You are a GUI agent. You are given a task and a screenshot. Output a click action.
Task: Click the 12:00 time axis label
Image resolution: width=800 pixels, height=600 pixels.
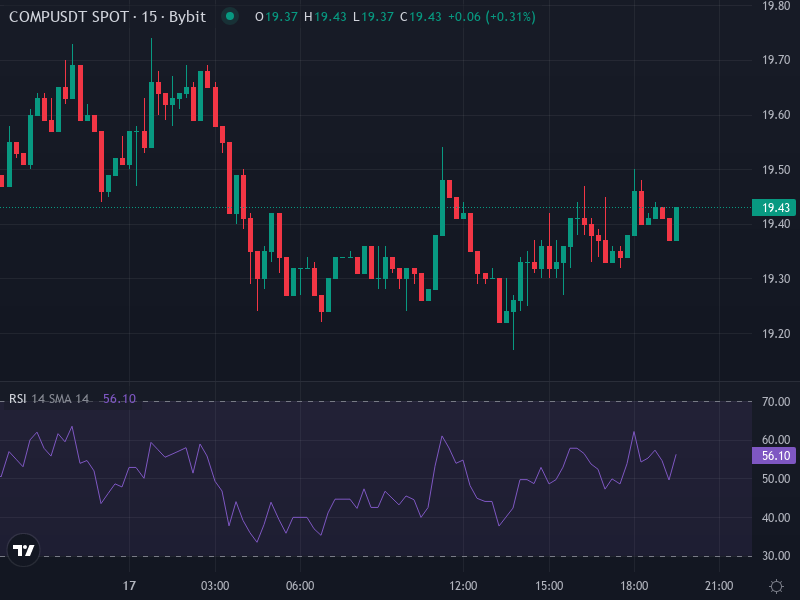point(466,587)
